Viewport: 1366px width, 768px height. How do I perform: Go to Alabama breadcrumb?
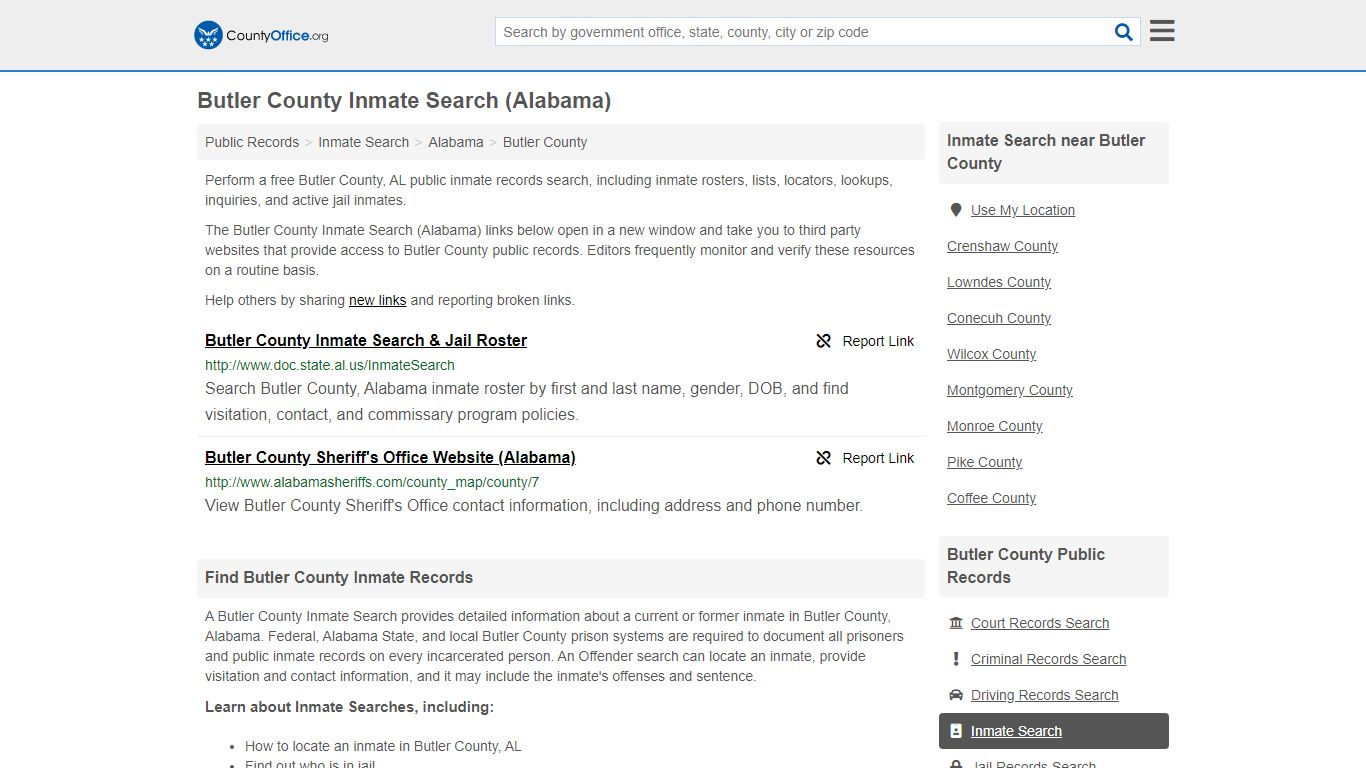click(x=456, y=142)
